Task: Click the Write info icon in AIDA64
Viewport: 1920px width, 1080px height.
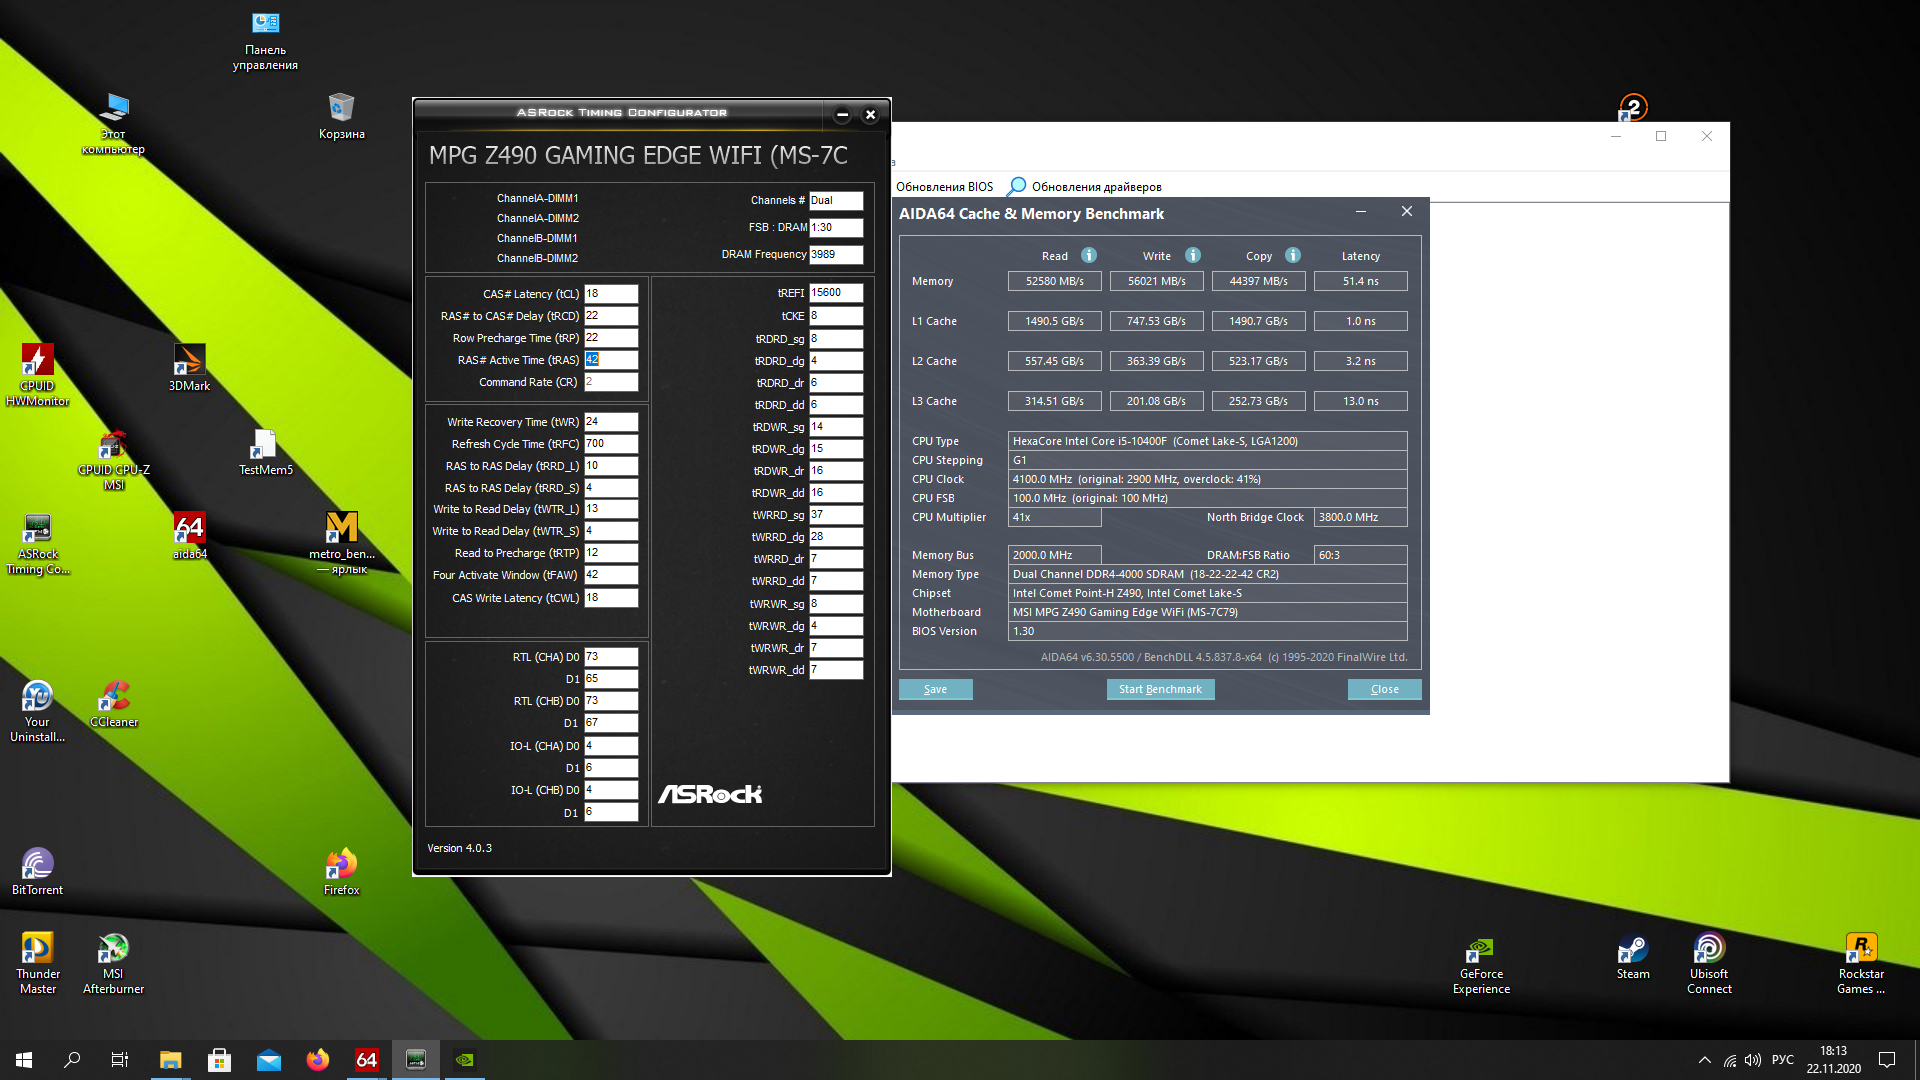Action: (x=1193, y=255)
